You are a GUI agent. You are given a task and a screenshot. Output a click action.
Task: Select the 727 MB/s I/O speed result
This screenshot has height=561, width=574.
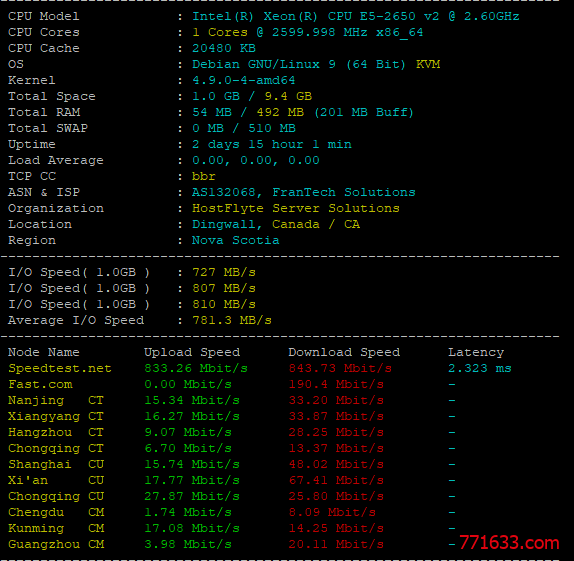[224, 272]
